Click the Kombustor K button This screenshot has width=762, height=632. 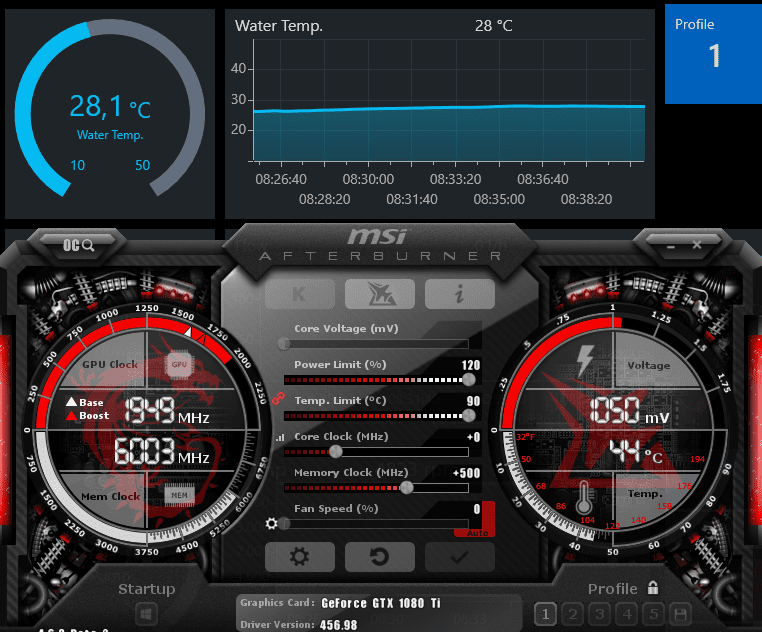[300, 294]
